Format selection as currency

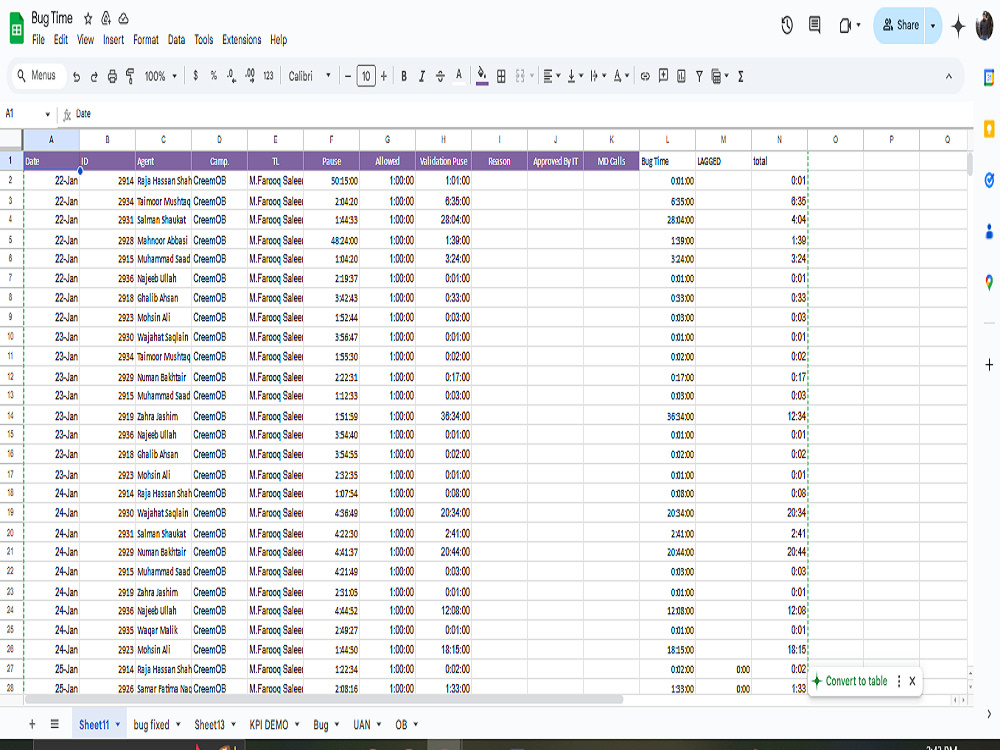tap(196, 76)
